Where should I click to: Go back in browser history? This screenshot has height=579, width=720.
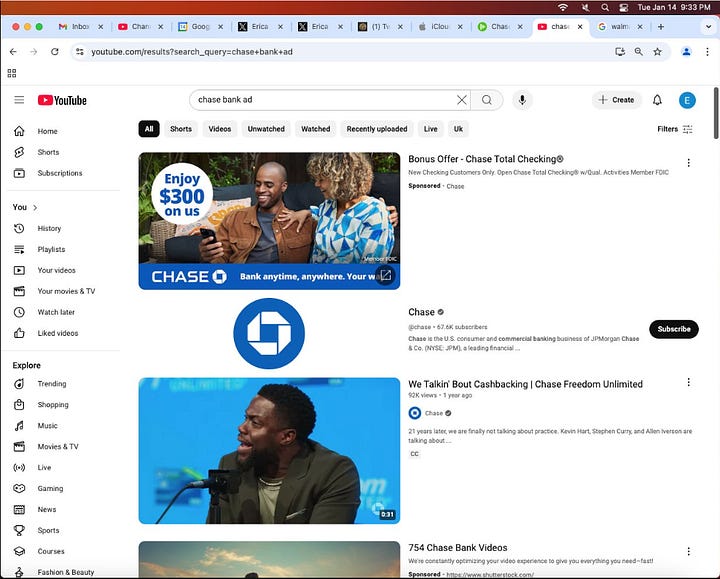coord(13,51)
